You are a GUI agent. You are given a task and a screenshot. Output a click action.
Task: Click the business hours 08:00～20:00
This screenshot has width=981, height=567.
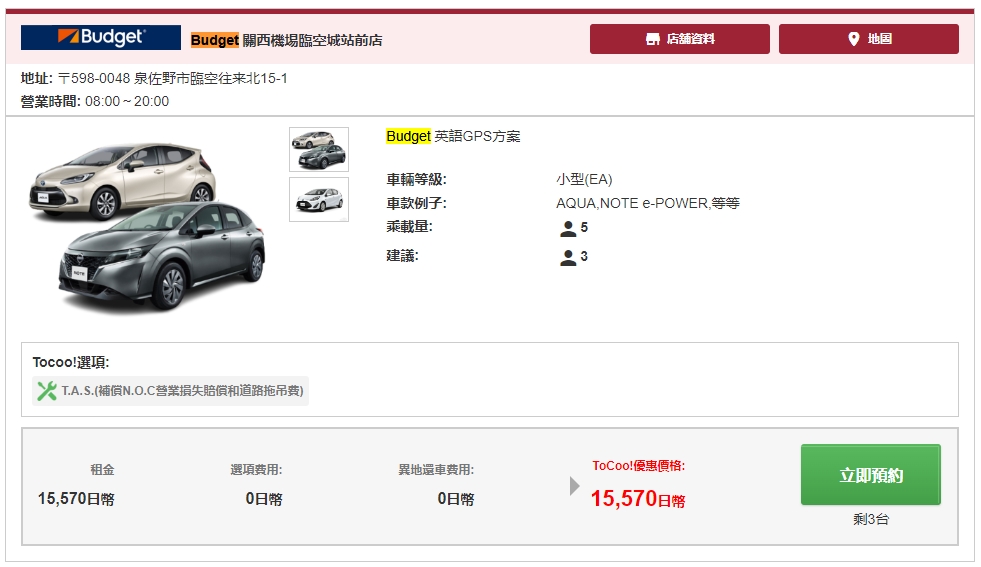point(127,101)
